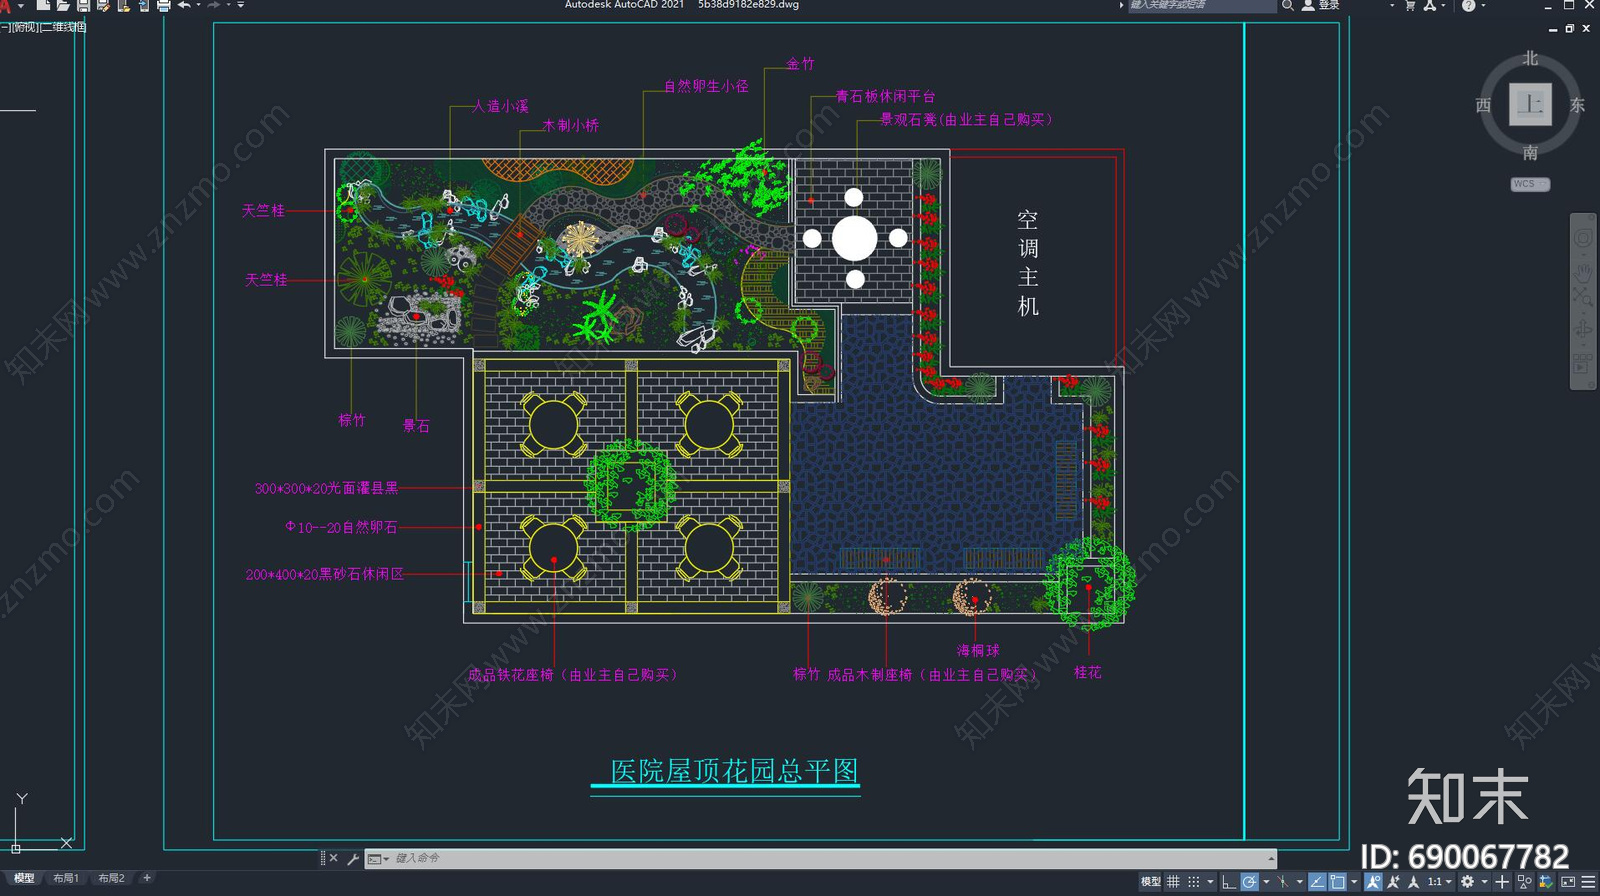This screenshot has height=896, width=1600.
Task: Toggle object snap tracking
Action: pos(1317,881)
